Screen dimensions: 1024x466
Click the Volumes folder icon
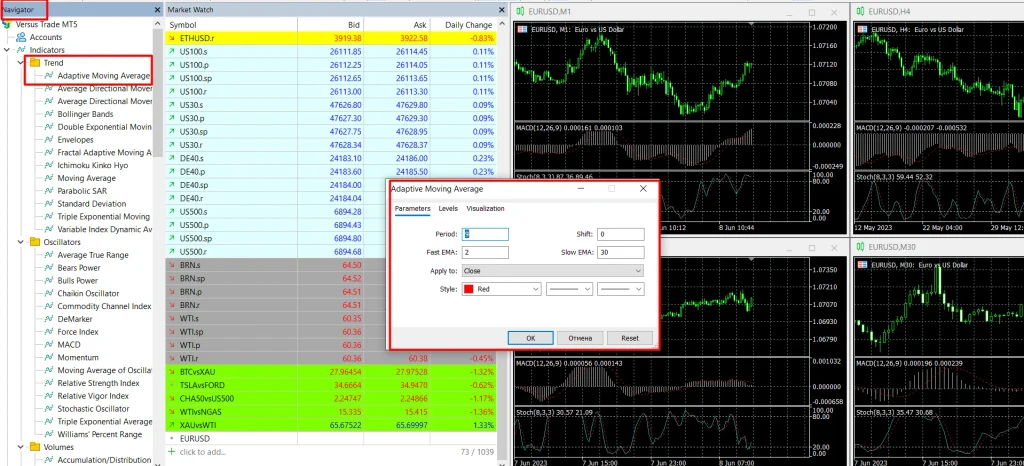(x=35, y=447)
